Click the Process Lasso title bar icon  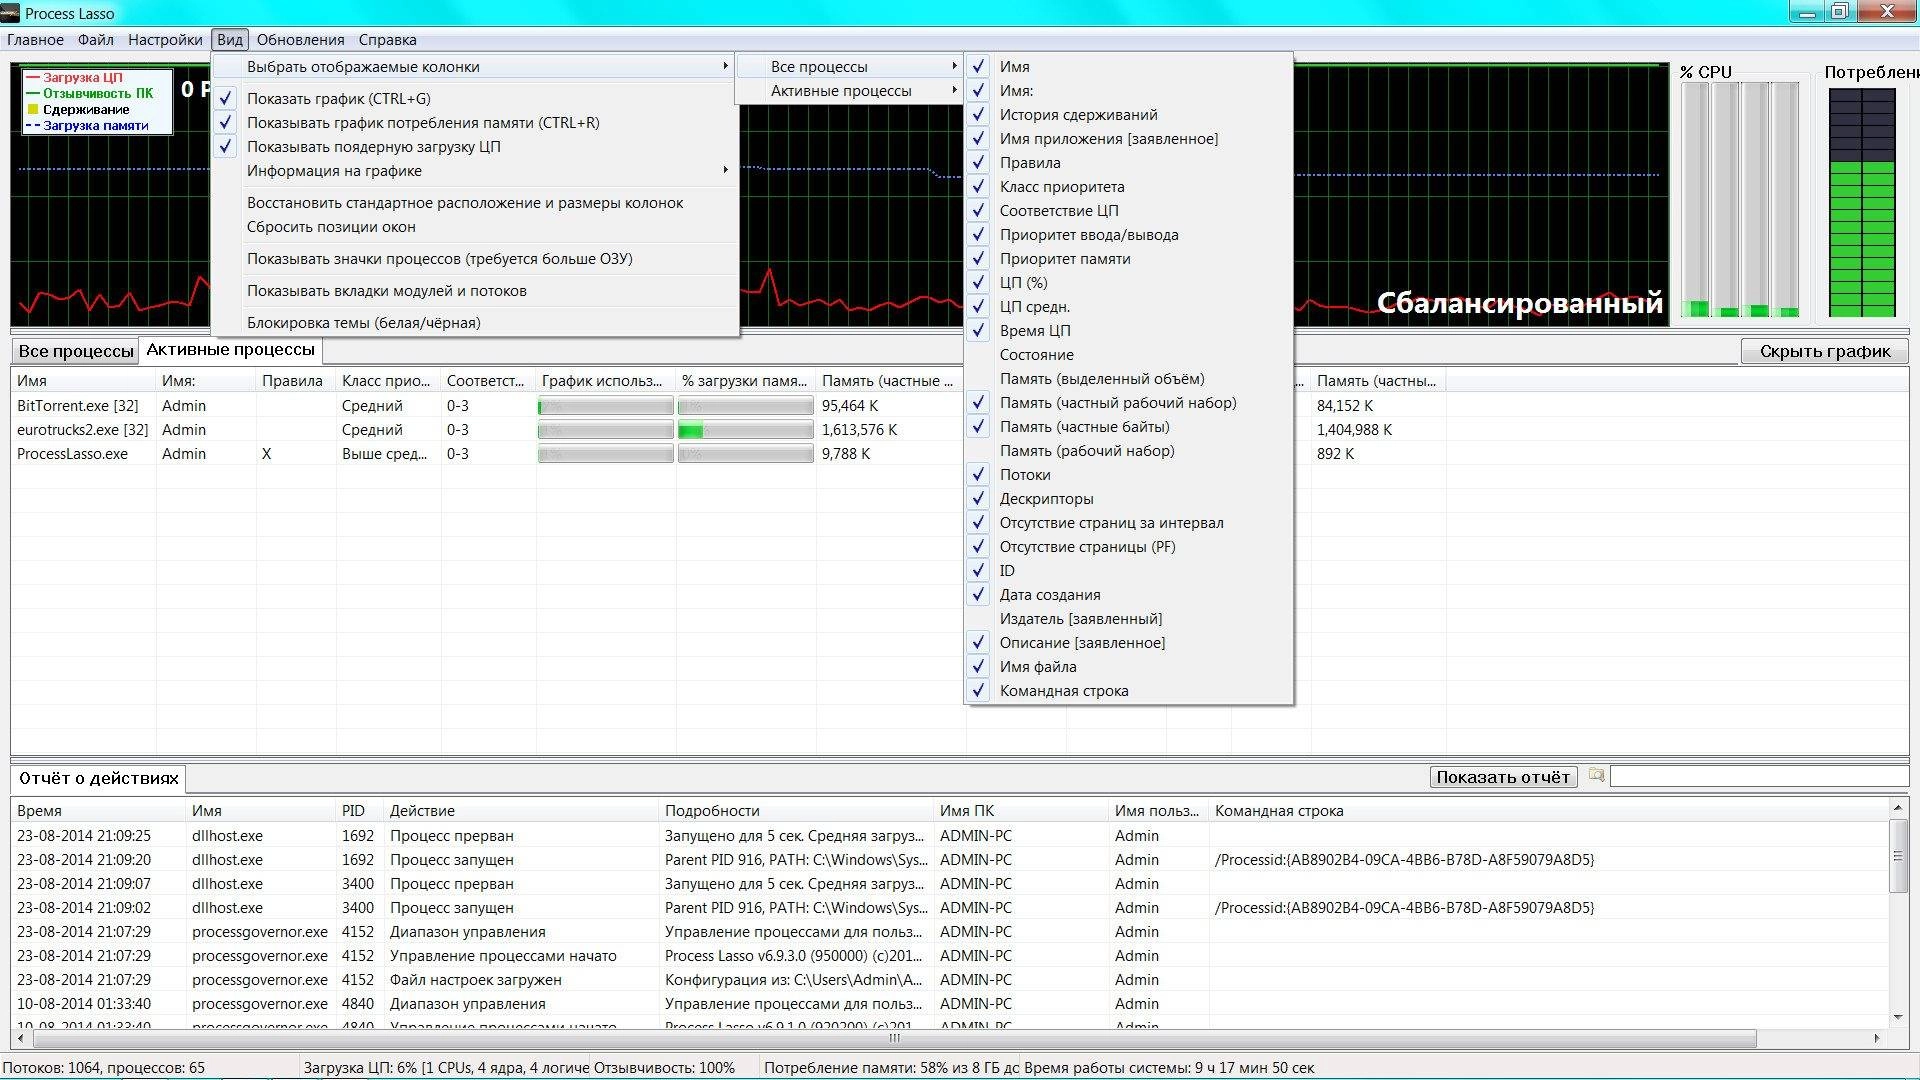tap(10, 13)
